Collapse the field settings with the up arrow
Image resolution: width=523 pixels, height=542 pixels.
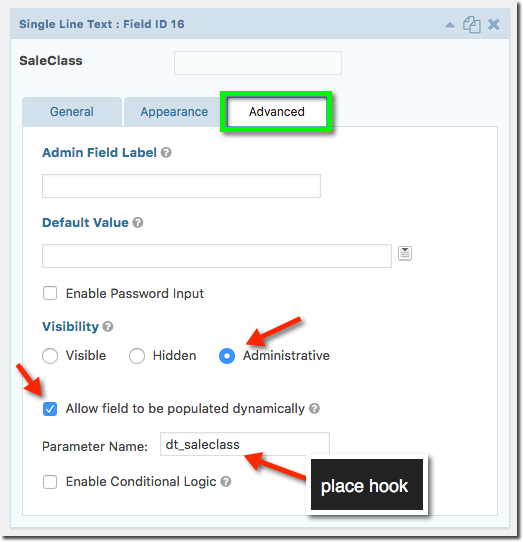[x=449, y=25]
